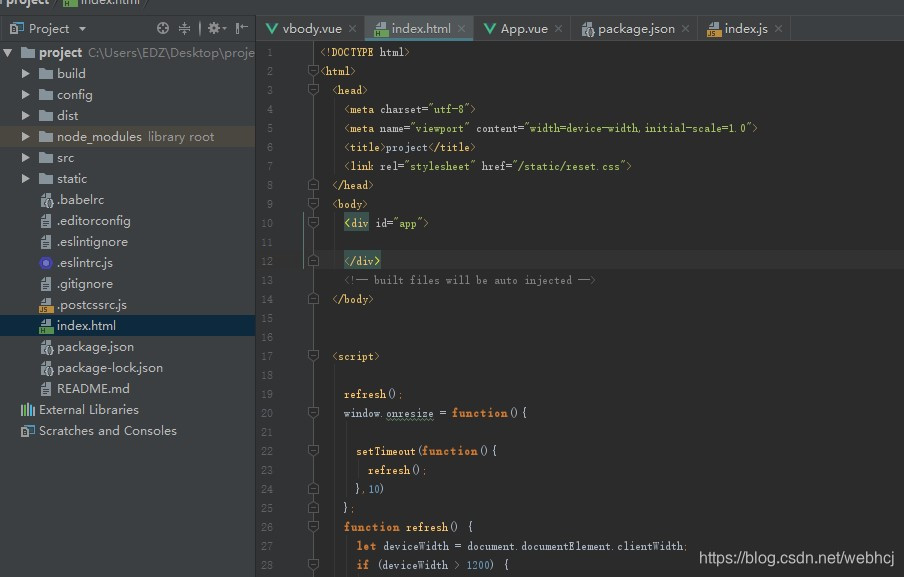Select the README.md file
This screenshot has width=904, height=577.
click(127, 389)
